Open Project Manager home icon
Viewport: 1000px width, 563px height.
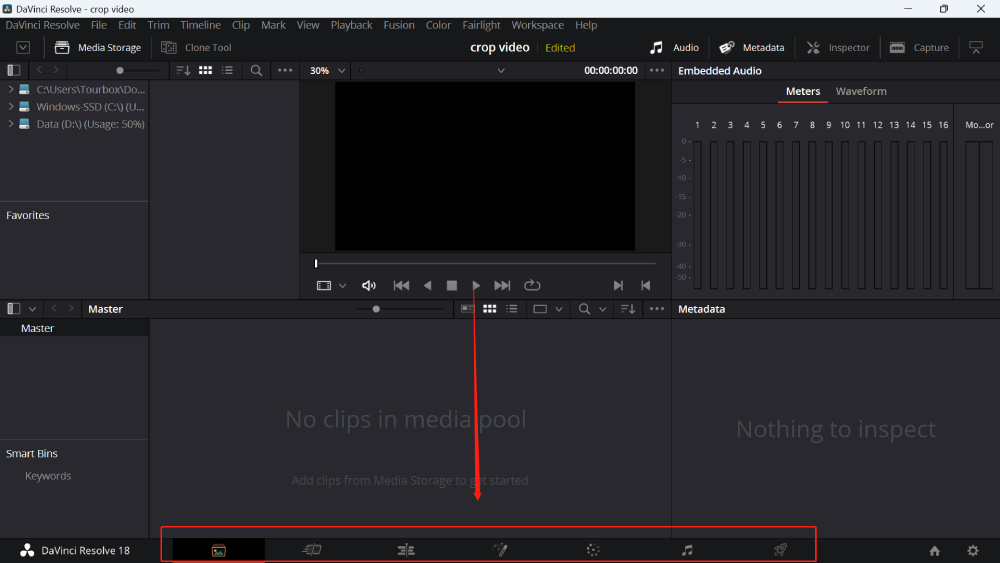coord(934,550)
